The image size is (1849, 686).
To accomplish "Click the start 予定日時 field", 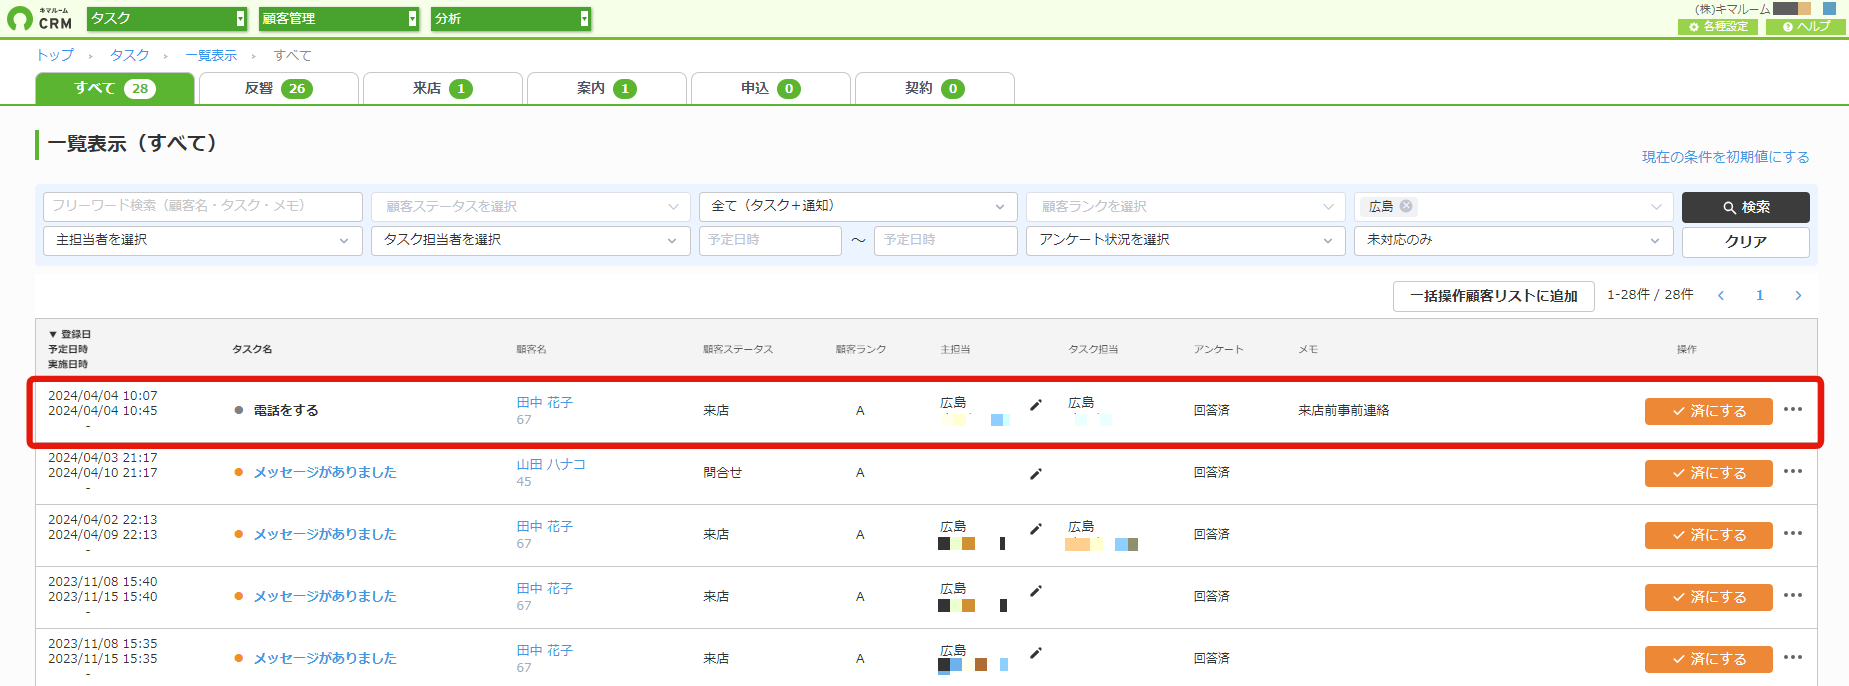I will [770, 241].
